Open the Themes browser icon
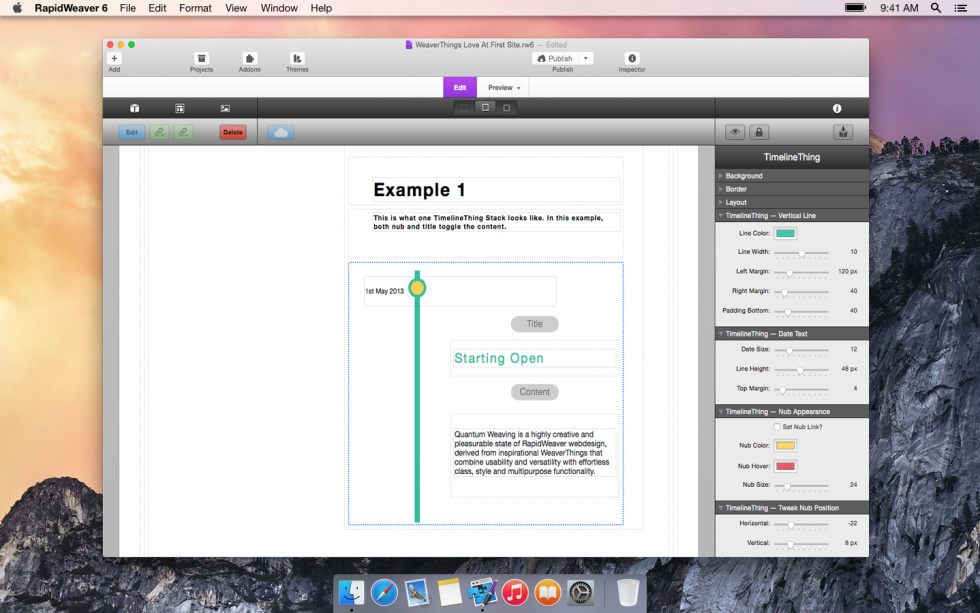The height and width of the screenshot is (613, 980). click(297, 58)
